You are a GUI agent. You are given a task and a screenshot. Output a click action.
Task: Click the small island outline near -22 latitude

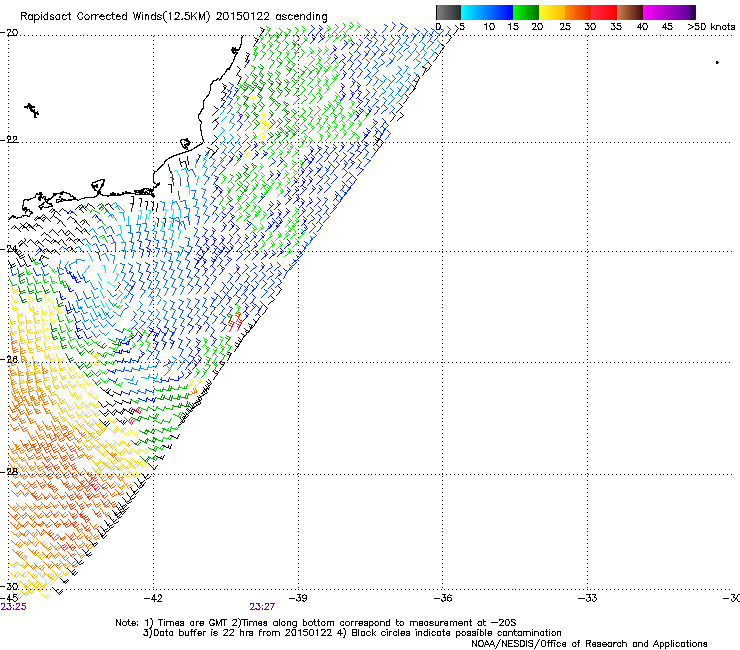point(185,143)
